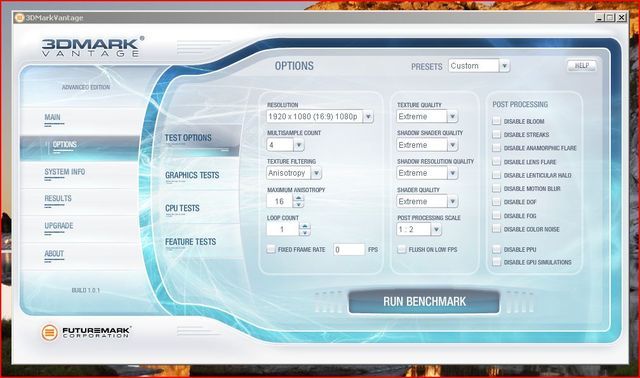Open the Presets Custom dropdown
Screen dimensions: 640x378
pos(504,66)
